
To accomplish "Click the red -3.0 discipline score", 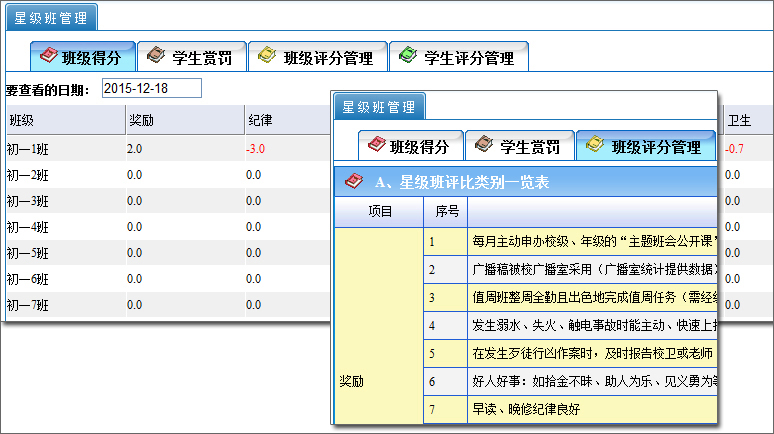I will click(x=255, y=148).
